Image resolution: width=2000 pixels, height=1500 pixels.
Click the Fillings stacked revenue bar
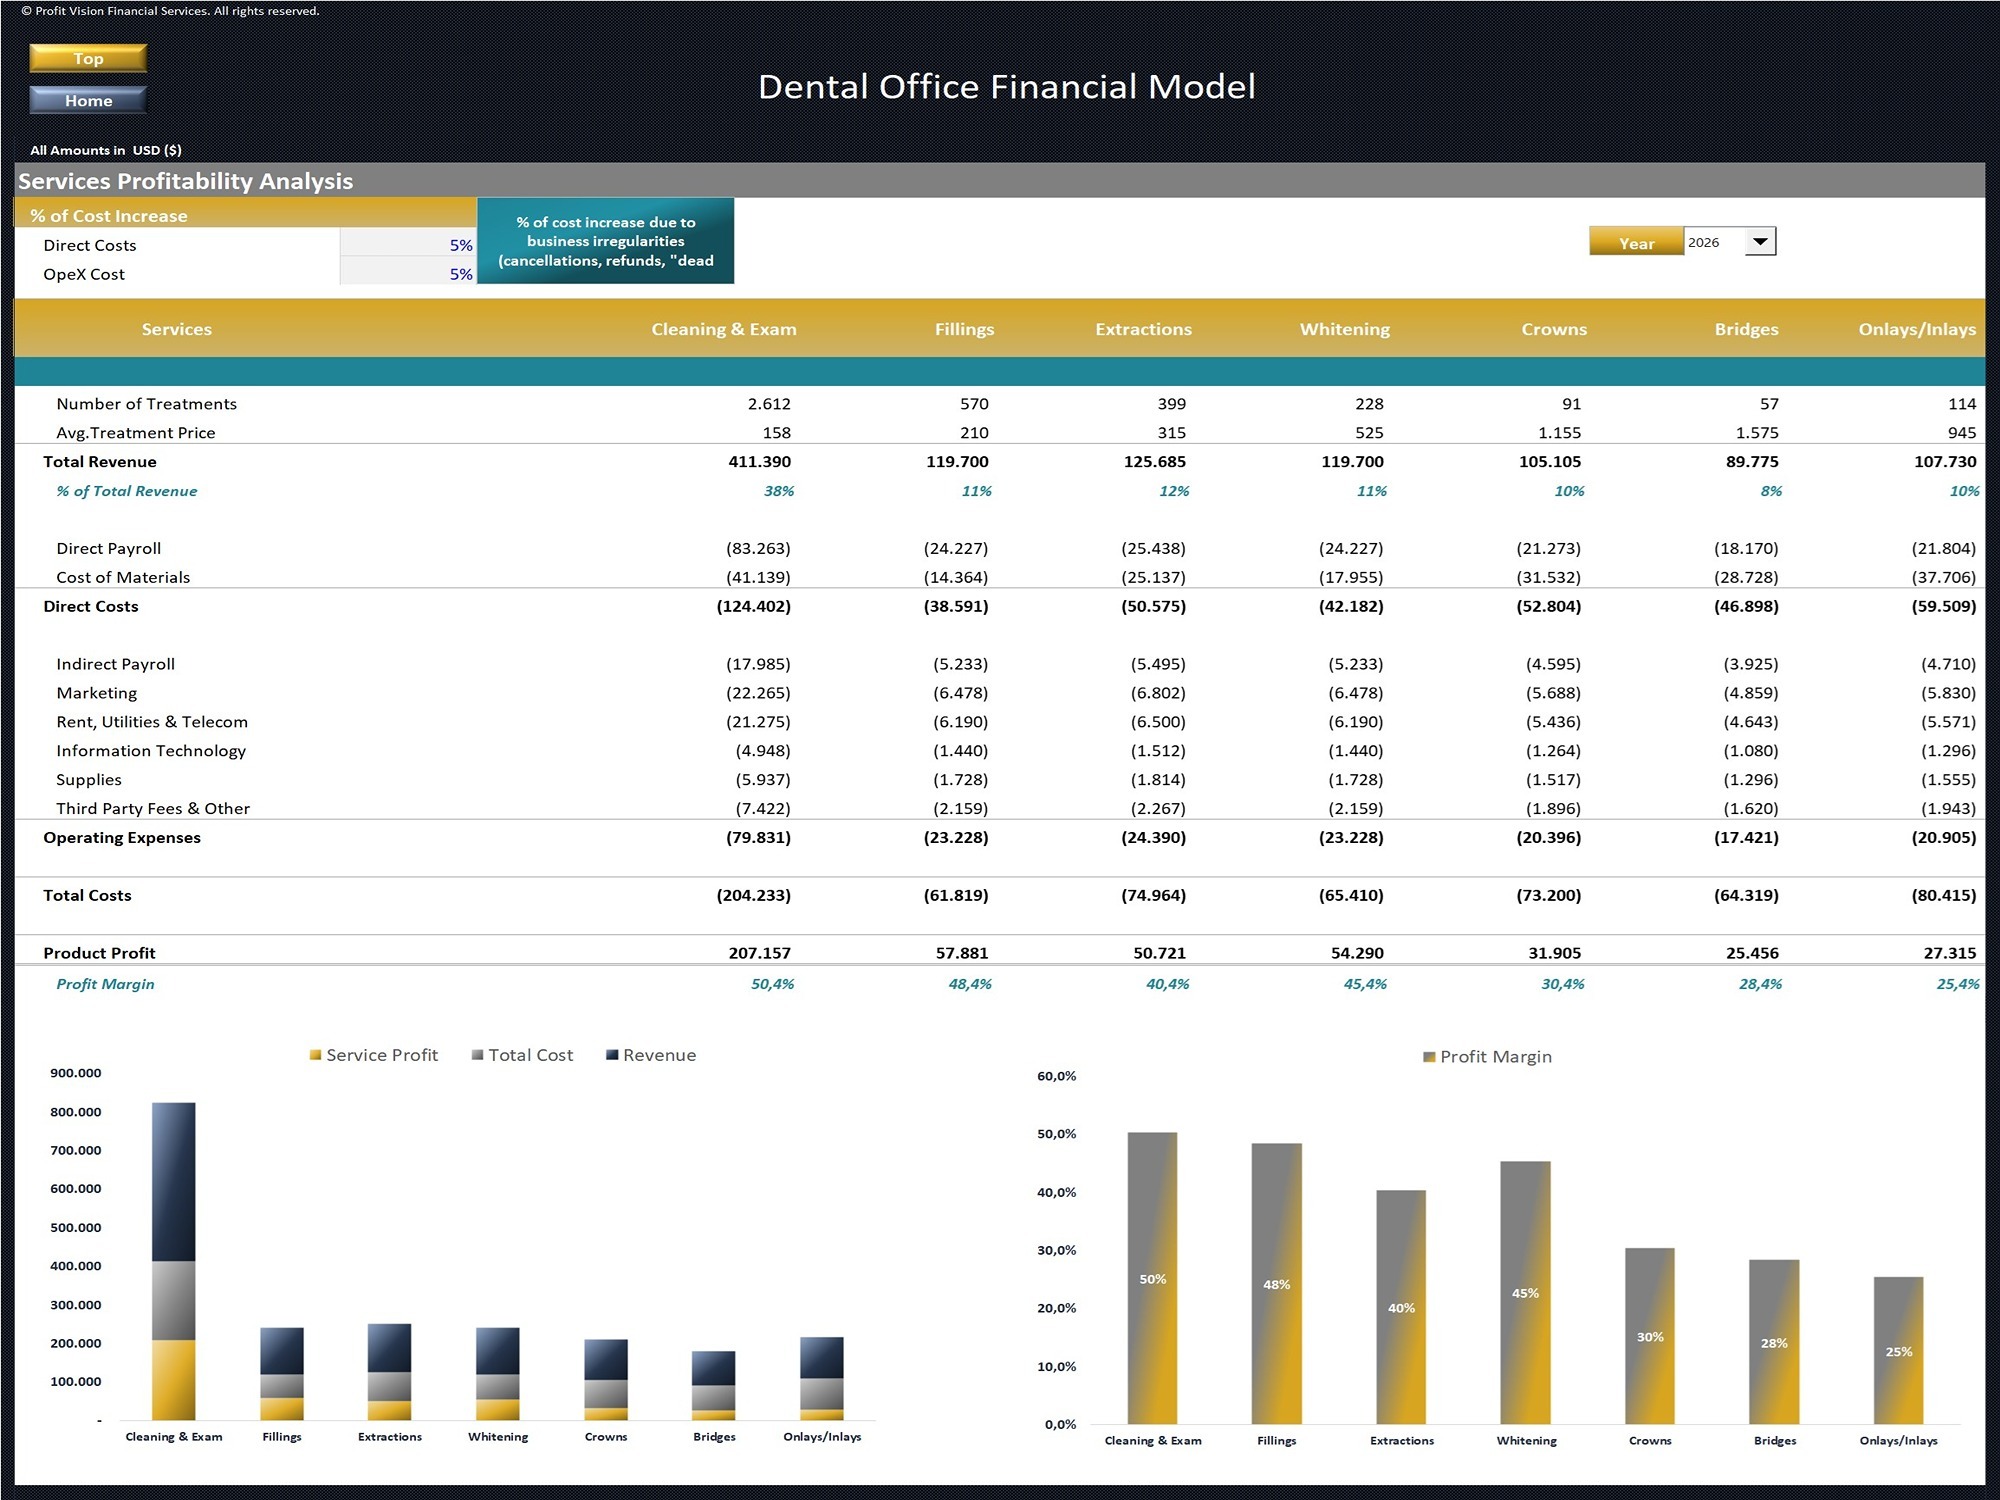pos(282,1351)
